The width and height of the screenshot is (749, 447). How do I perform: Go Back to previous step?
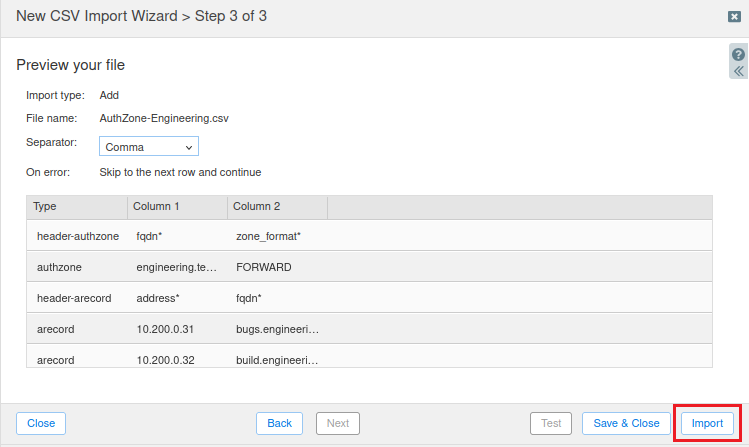click(279, 423)
